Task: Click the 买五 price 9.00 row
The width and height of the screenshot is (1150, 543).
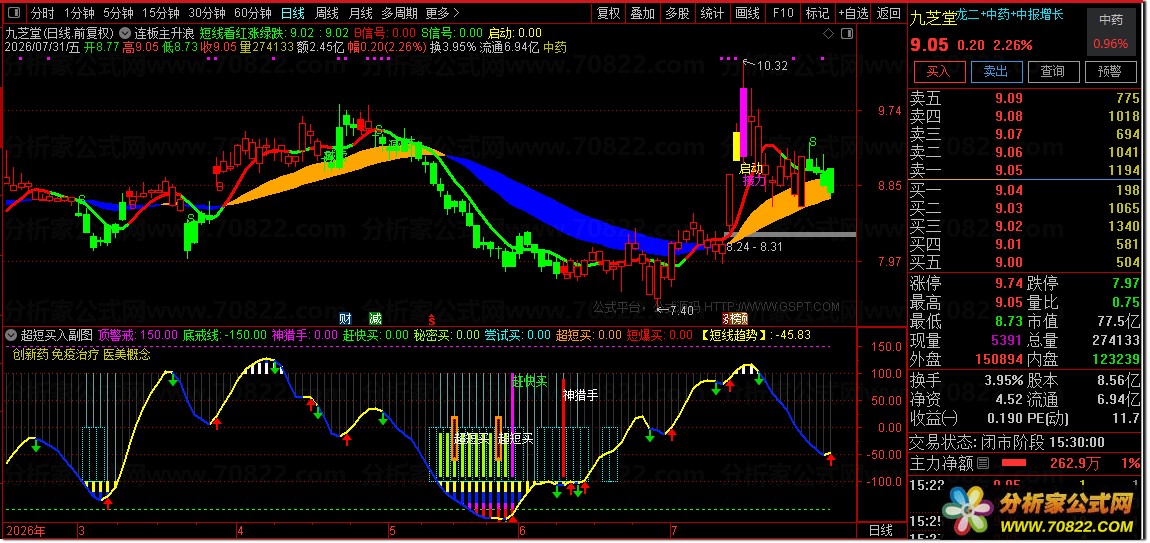Action: pos(1025,263)
